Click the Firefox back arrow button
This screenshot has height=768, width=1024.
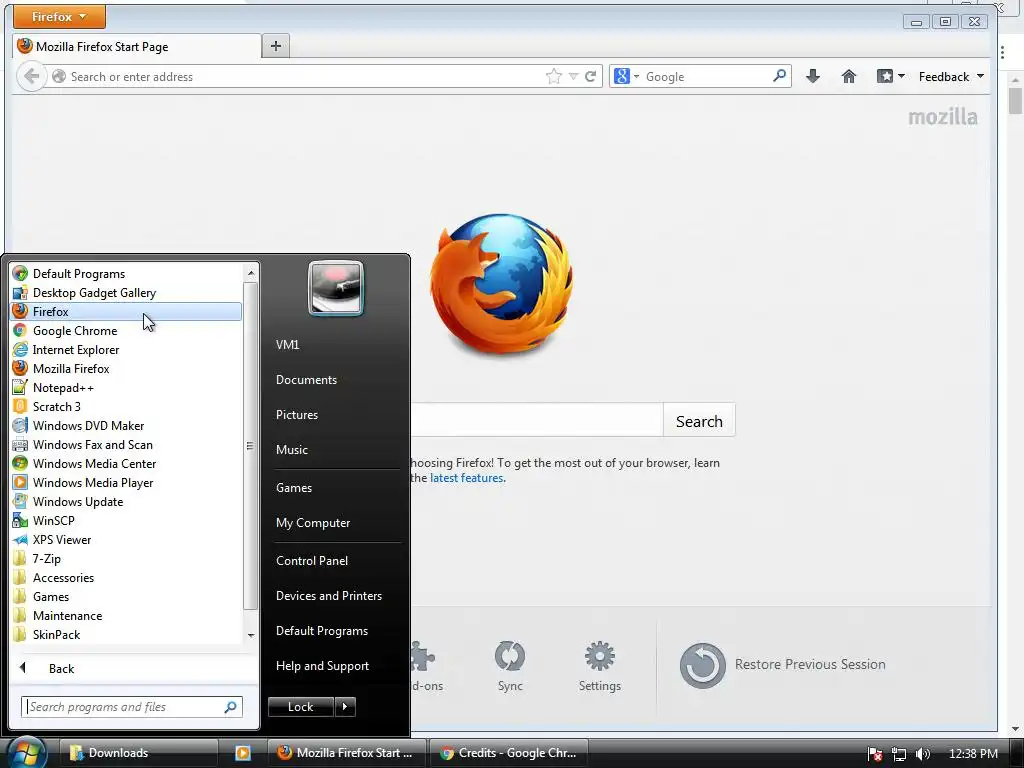pos(31,76)
